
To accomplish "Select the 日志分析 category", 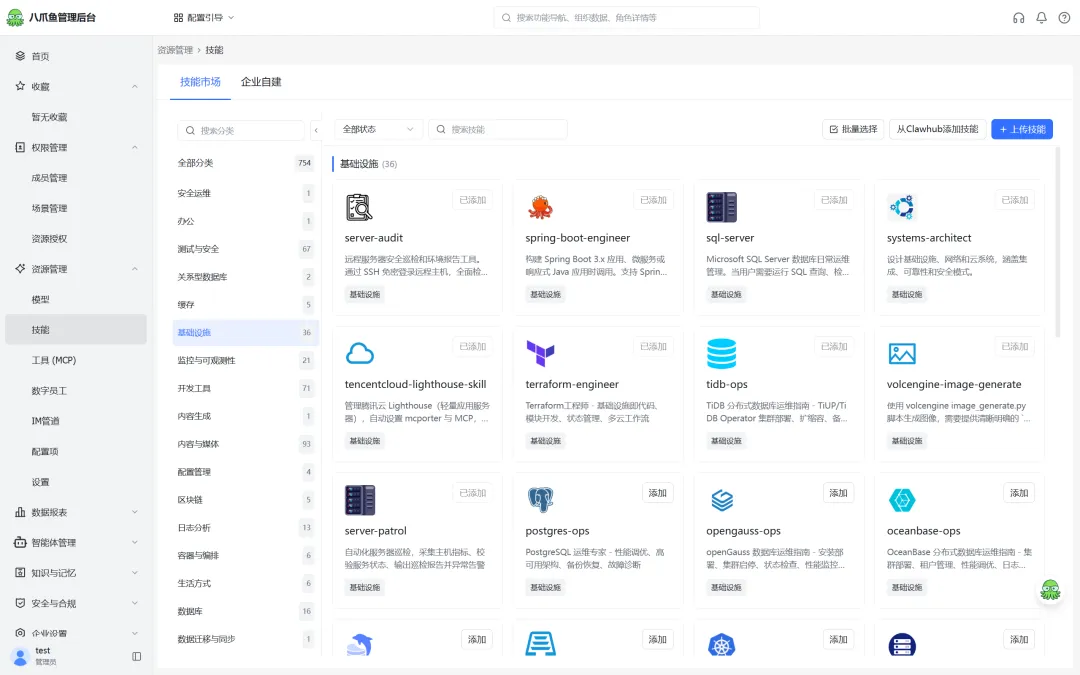I will point(245,528).
